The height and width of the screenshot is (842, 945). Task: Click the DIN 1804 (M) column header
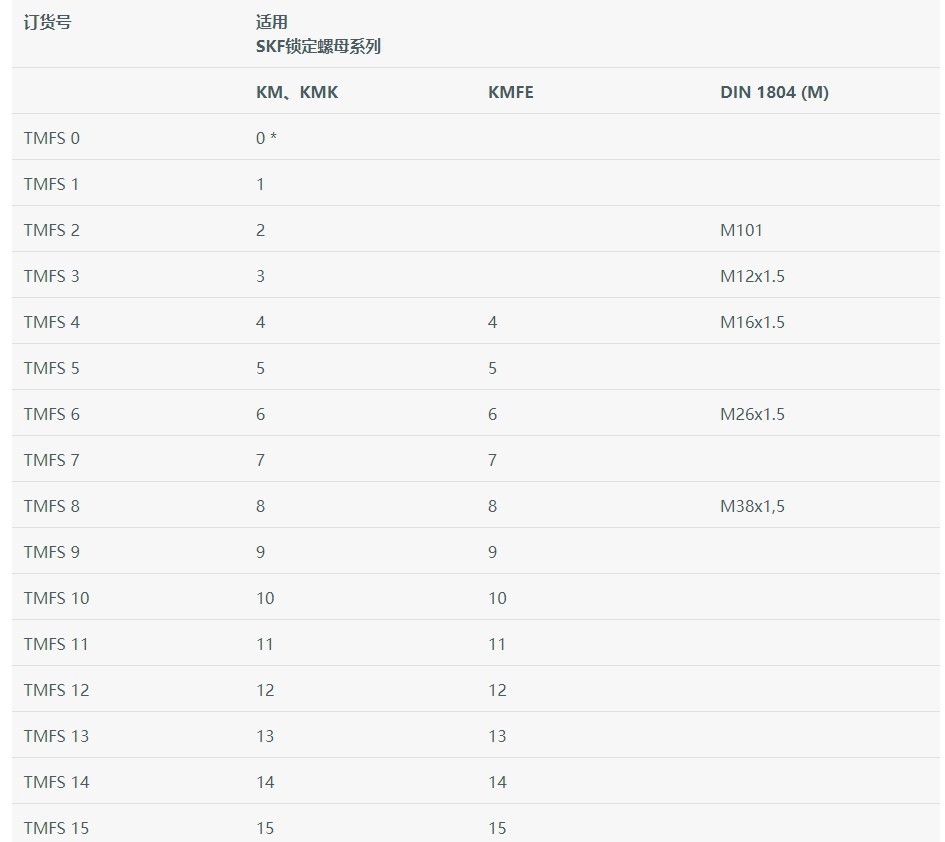pos(774,92)
